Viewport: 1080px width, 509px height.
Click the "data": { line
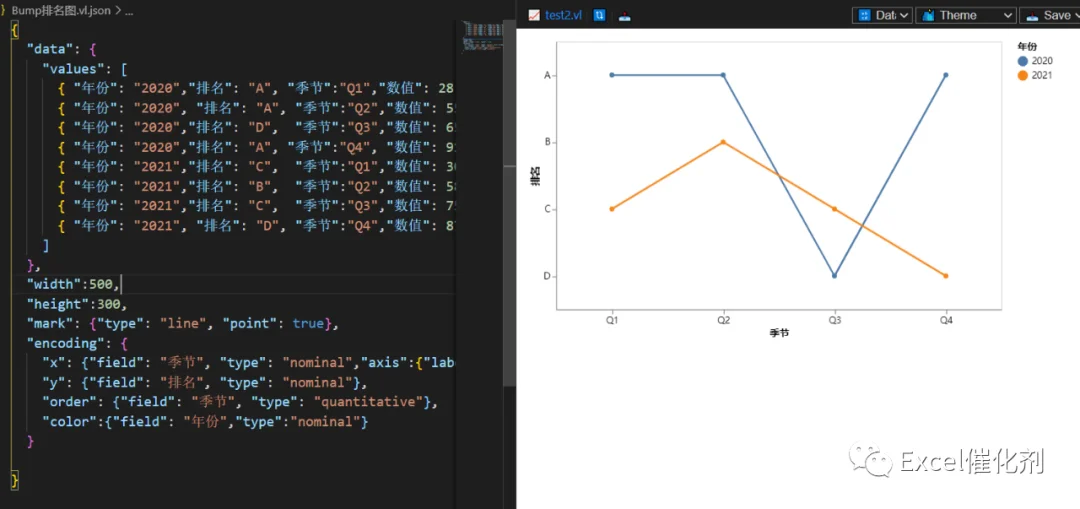[x=63, y=50]
